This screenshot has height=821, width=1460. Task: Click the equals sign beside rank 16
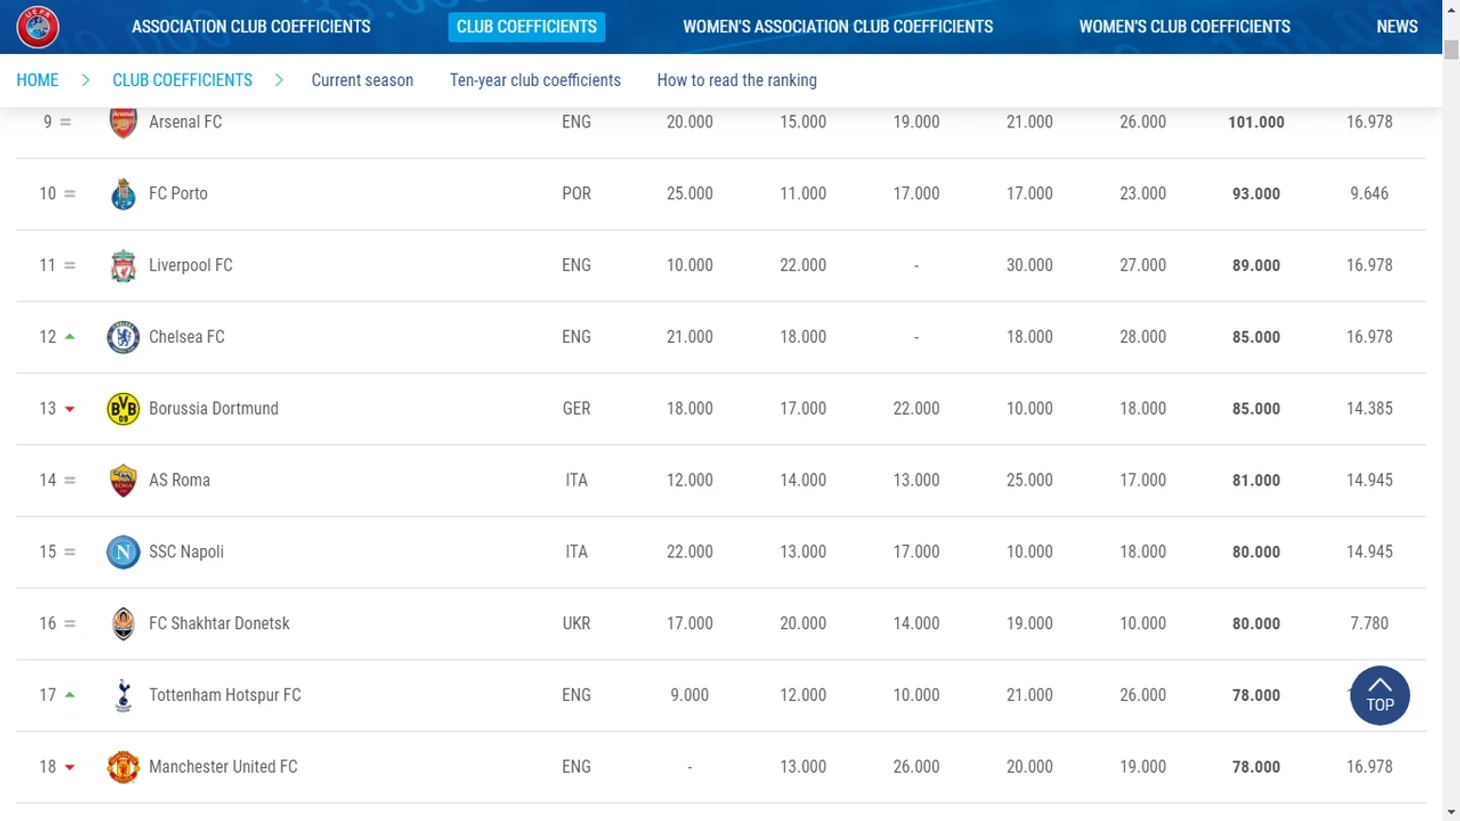[x=70, y=624]
